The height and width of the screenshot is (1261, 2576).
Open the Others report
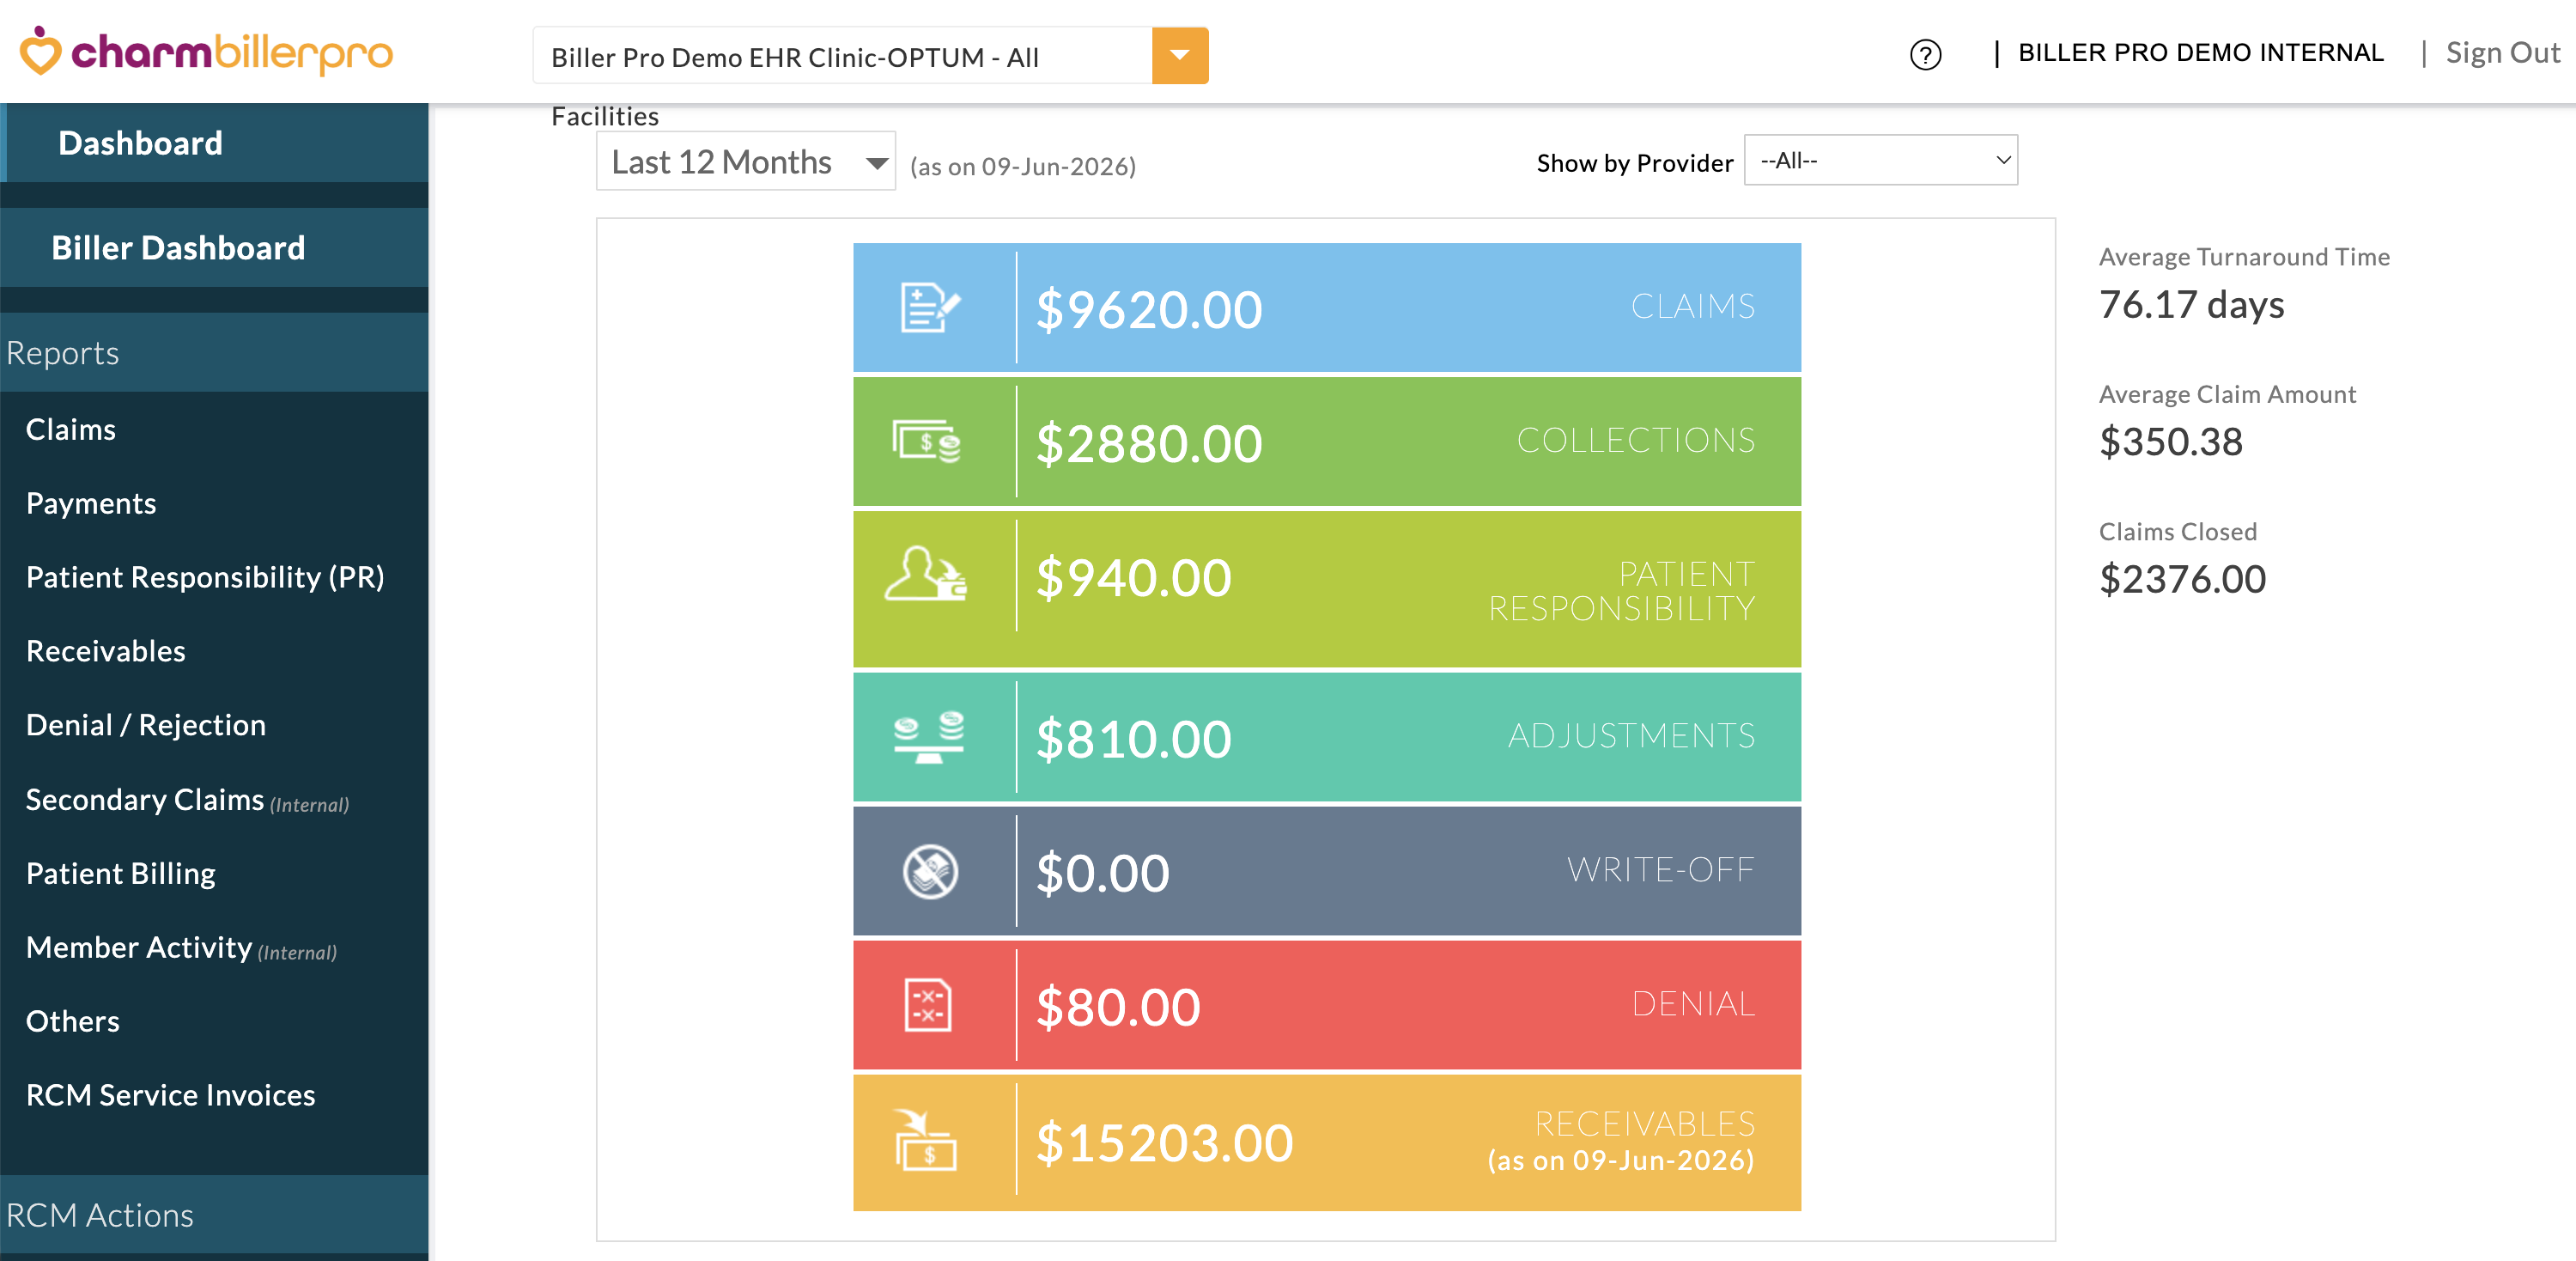pos(73,1021)
